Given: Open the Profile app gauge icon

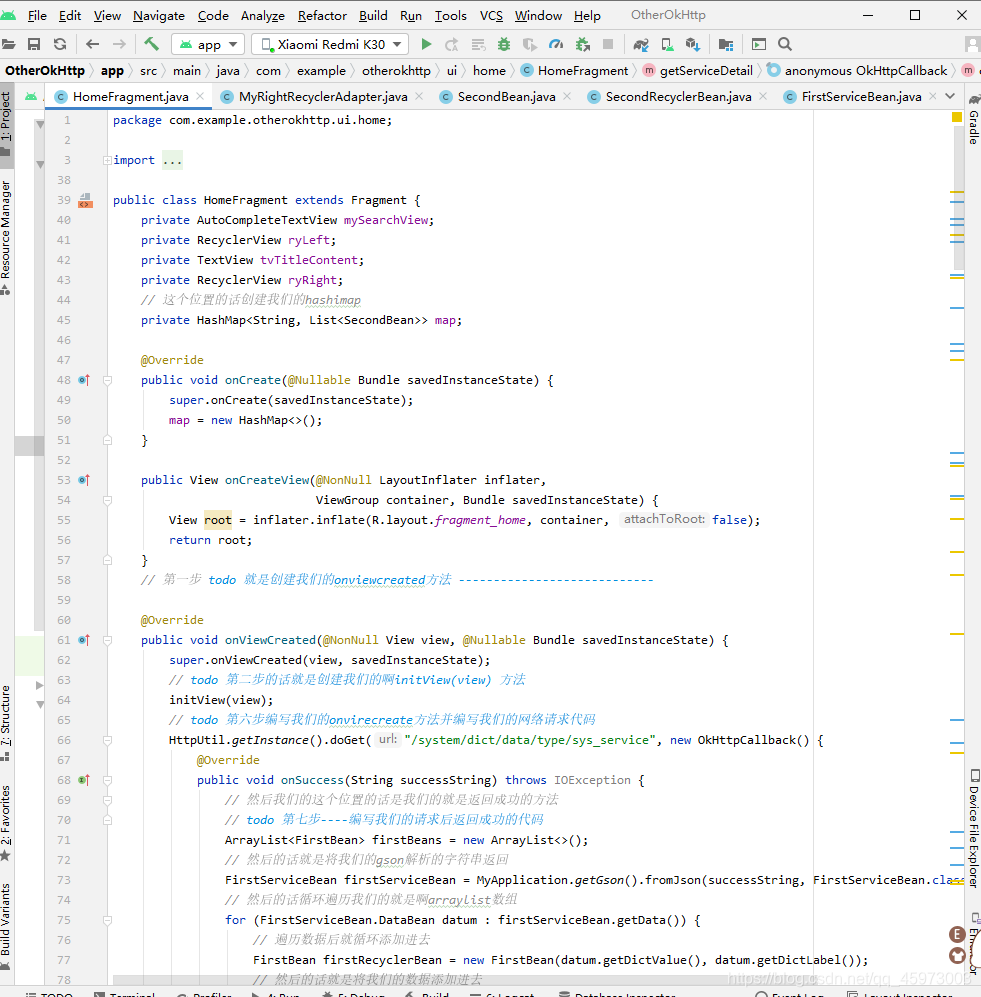Looking at the screenshot, I should [x=556, y=45].
